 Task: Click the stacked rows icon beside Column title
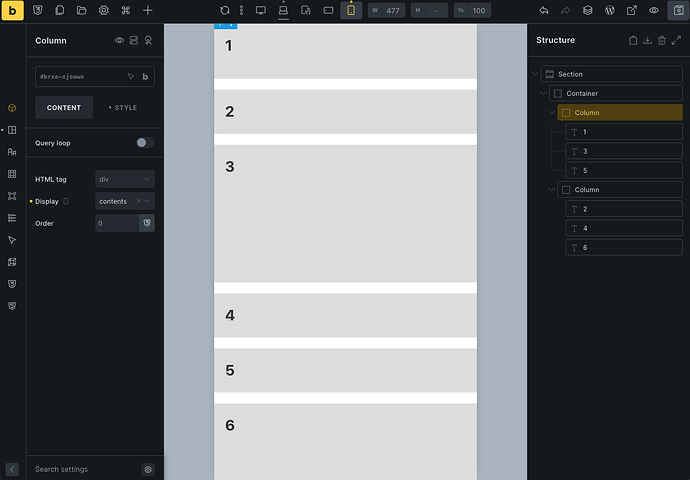click(134, 40)
